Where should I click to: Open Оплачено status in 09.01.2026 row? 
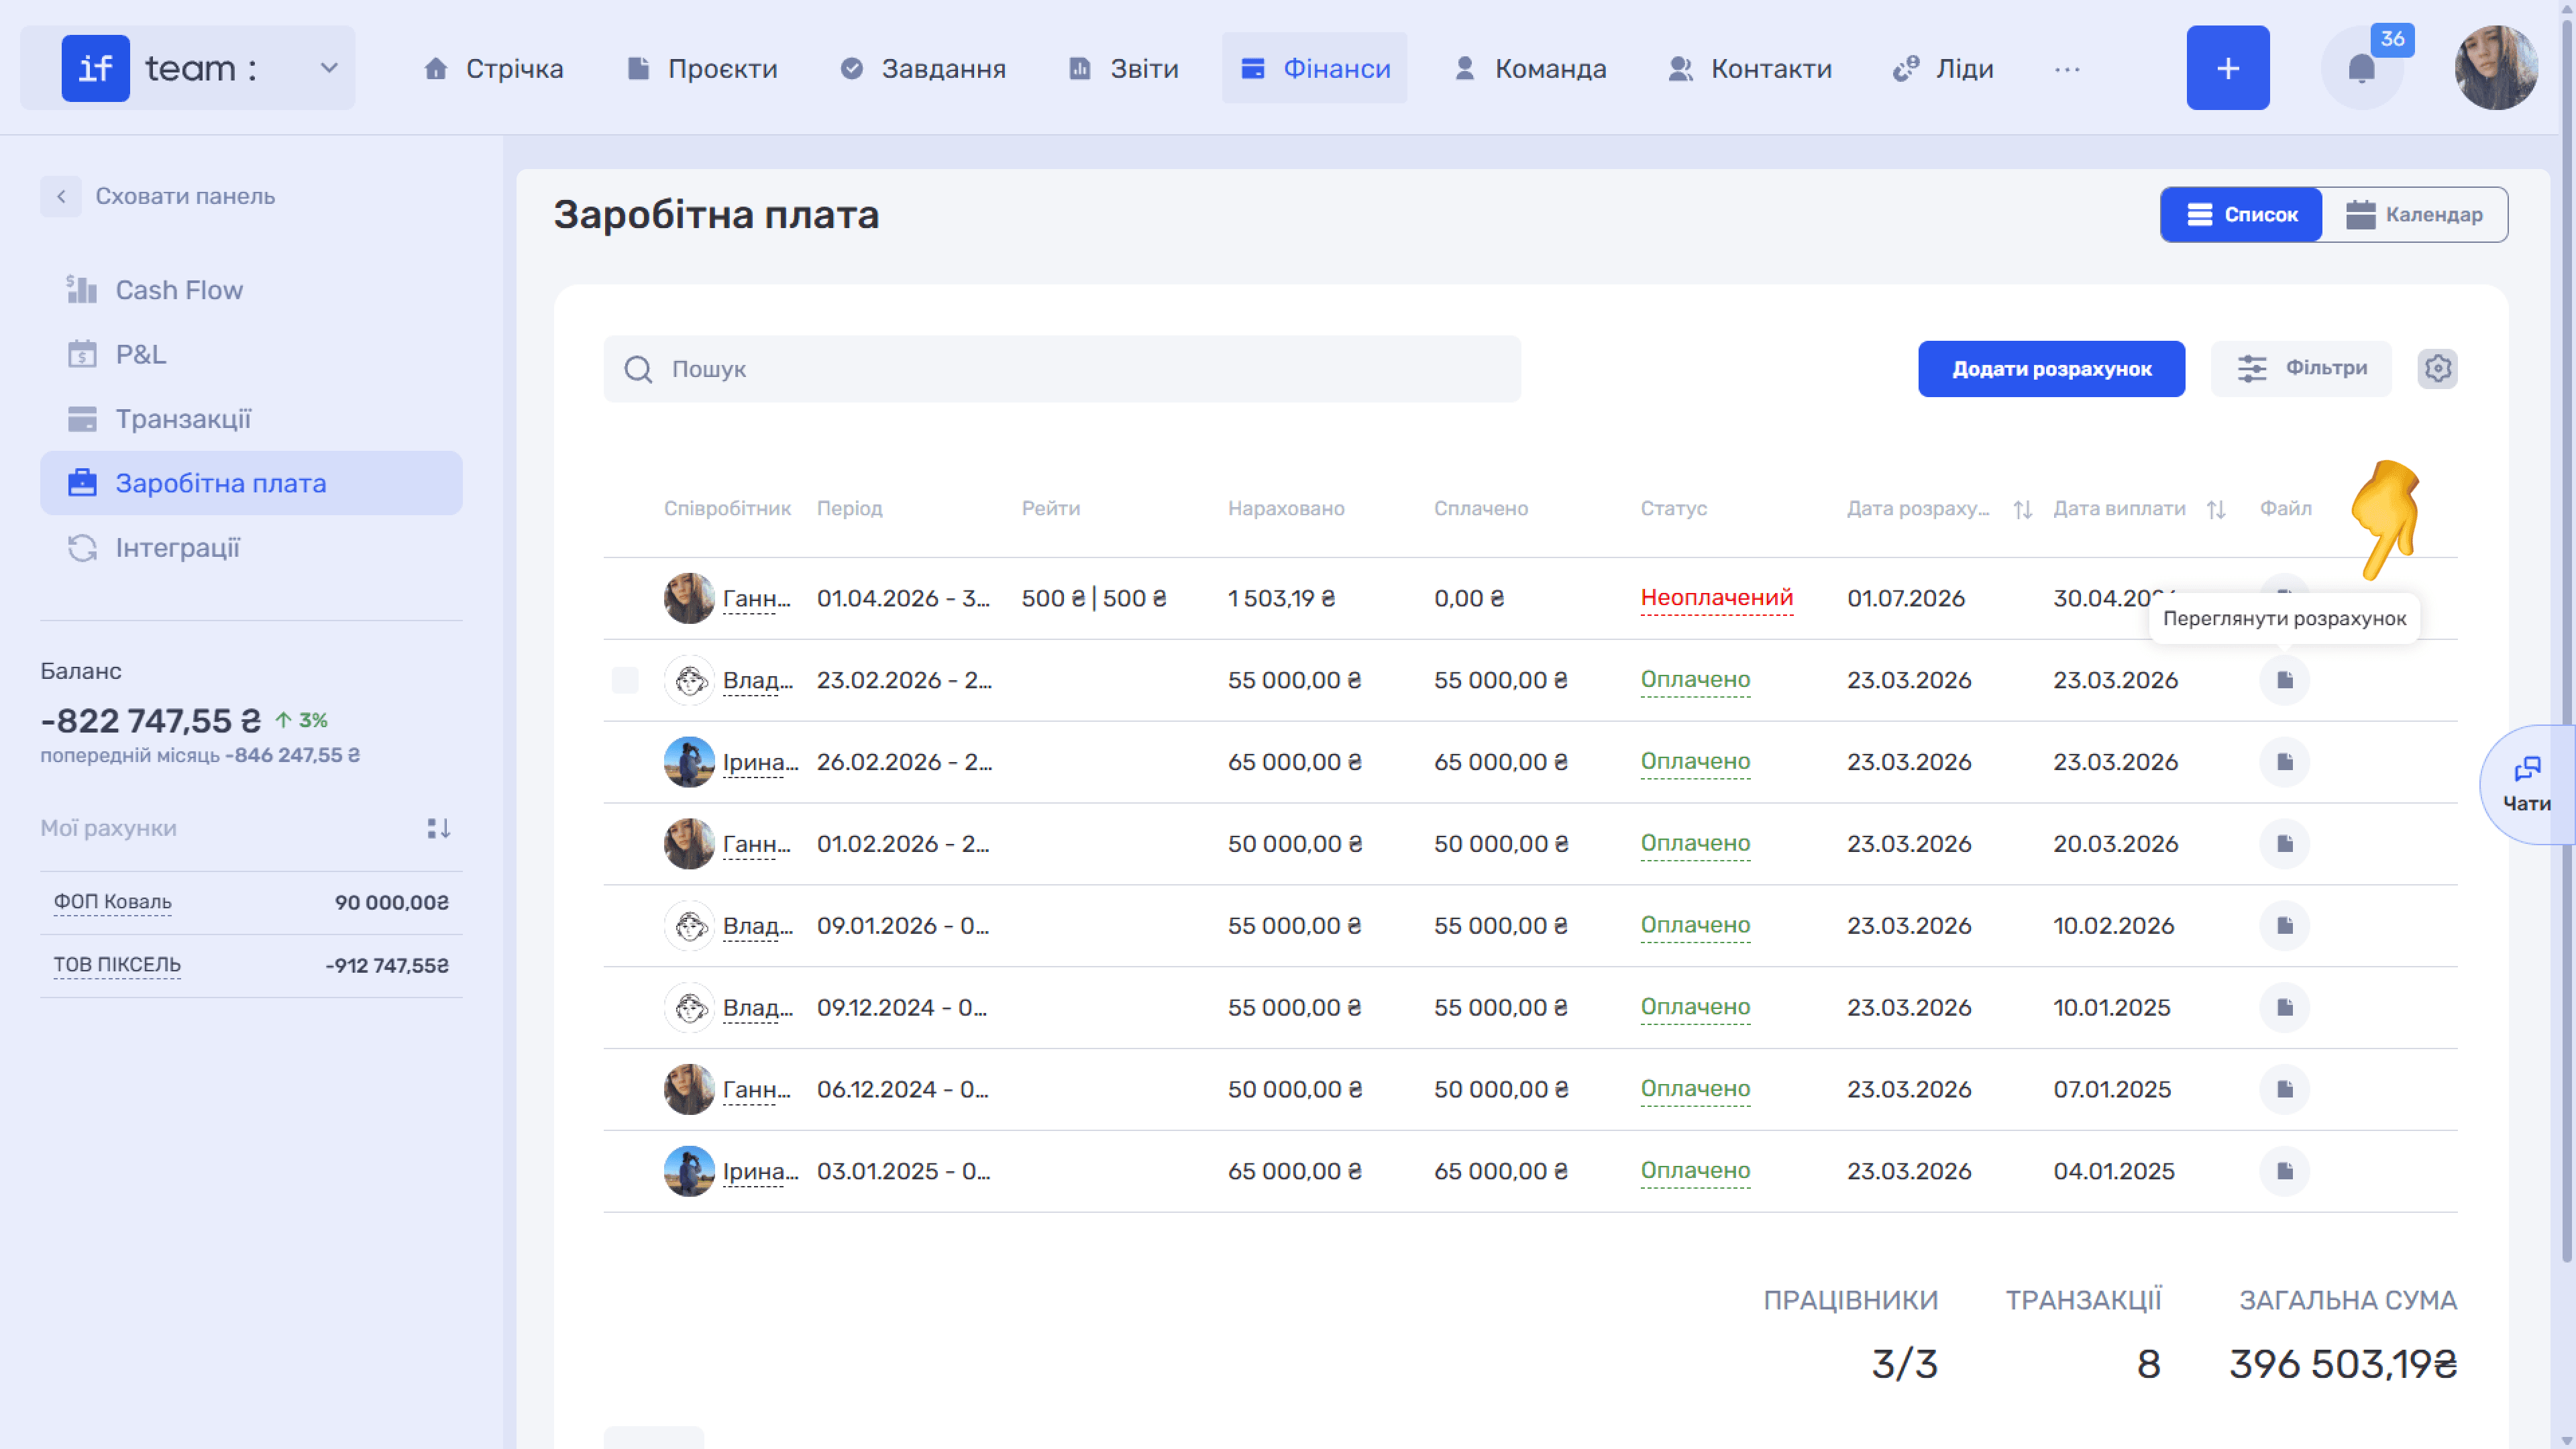point(1695,926)
